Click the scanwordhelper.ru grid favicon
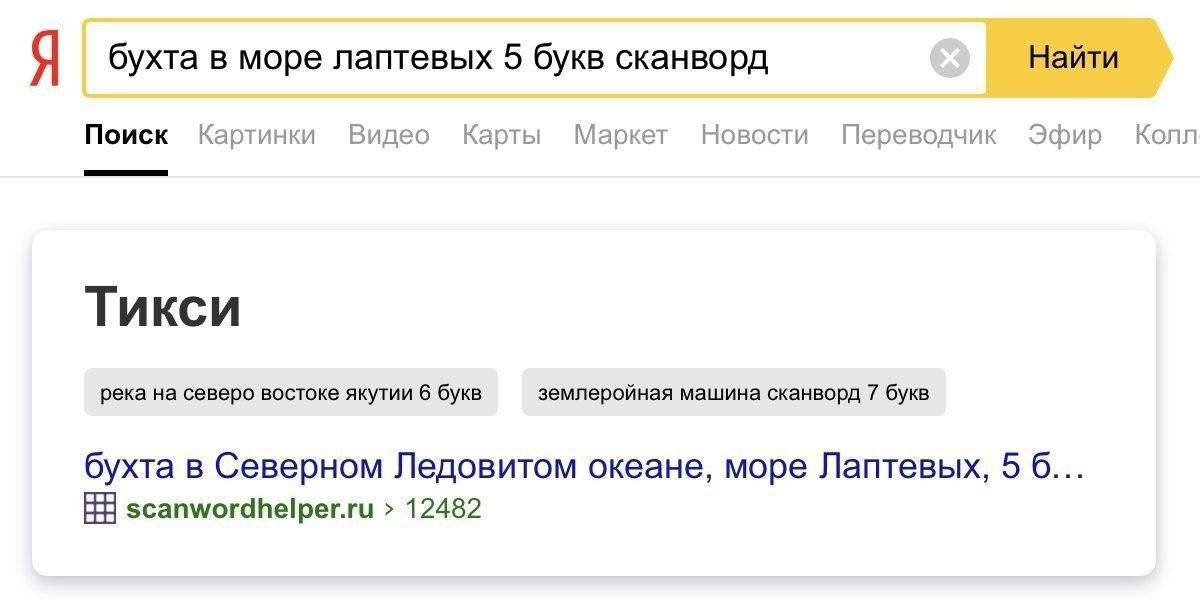This screenshot has height=600, width=1200. coord(100,509)
